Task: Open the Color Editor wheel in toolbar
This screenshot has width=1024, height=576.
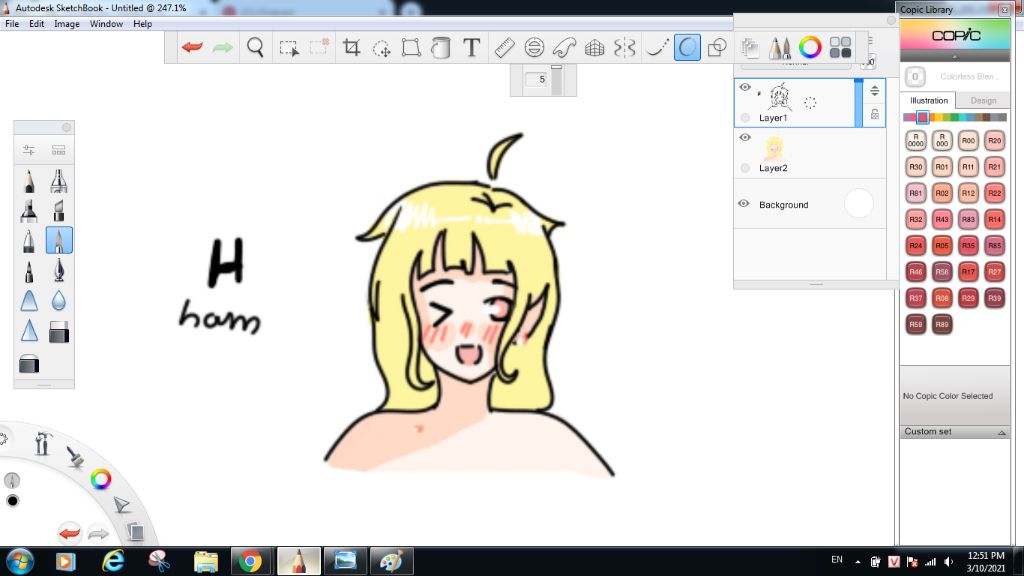Action: [x=810, y=47]
